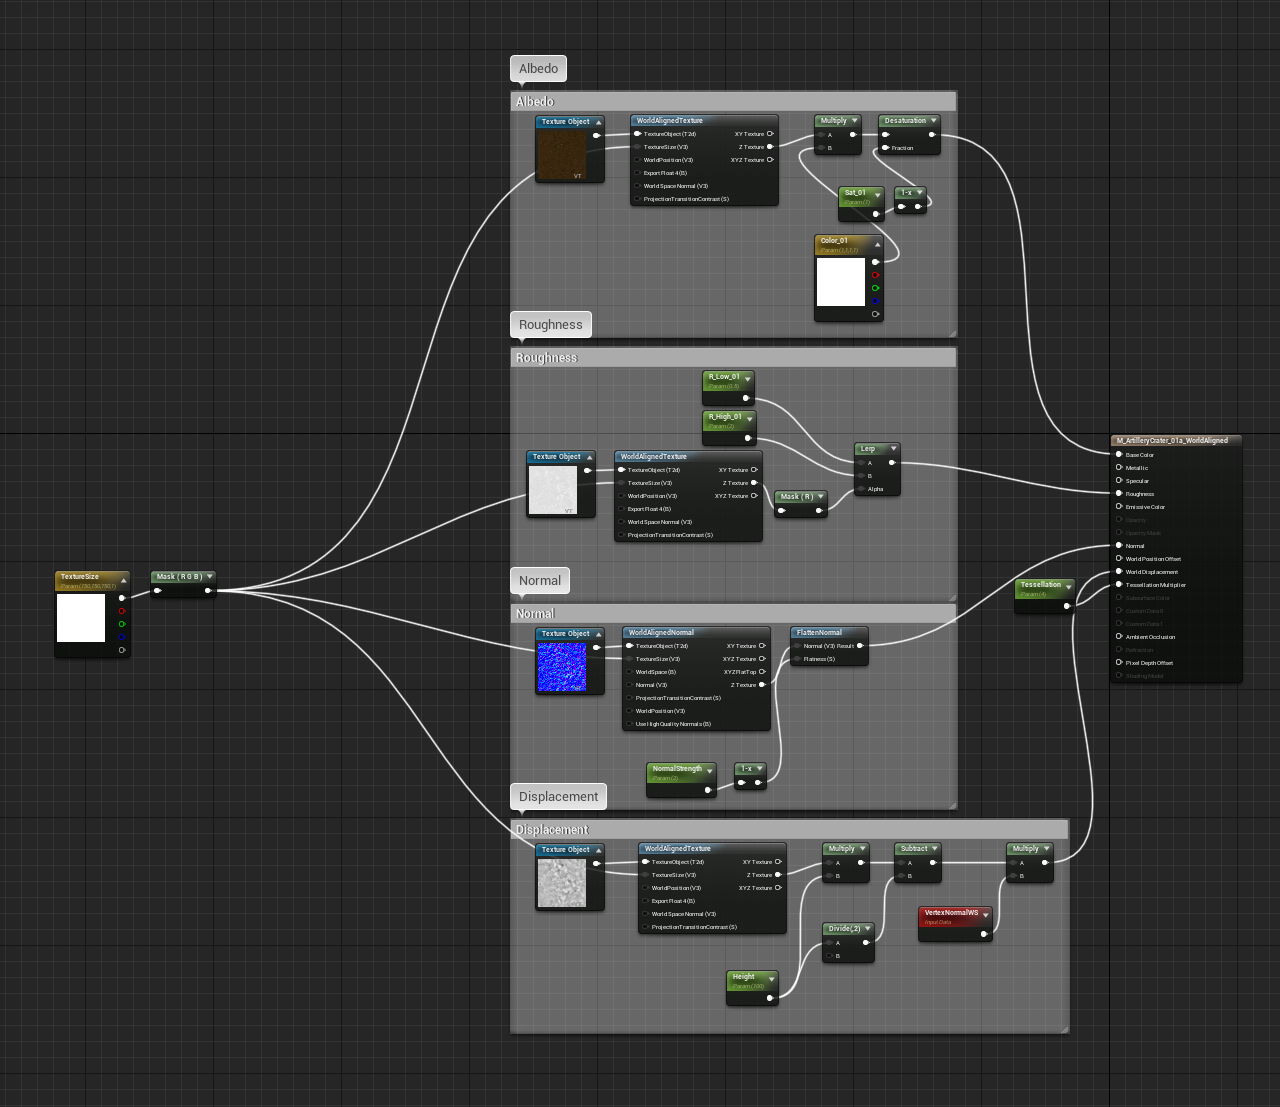This screenshot has width=1280, height=1107.
Task: Select the Roughness input pin on material output
Action: click(1119, 493)
